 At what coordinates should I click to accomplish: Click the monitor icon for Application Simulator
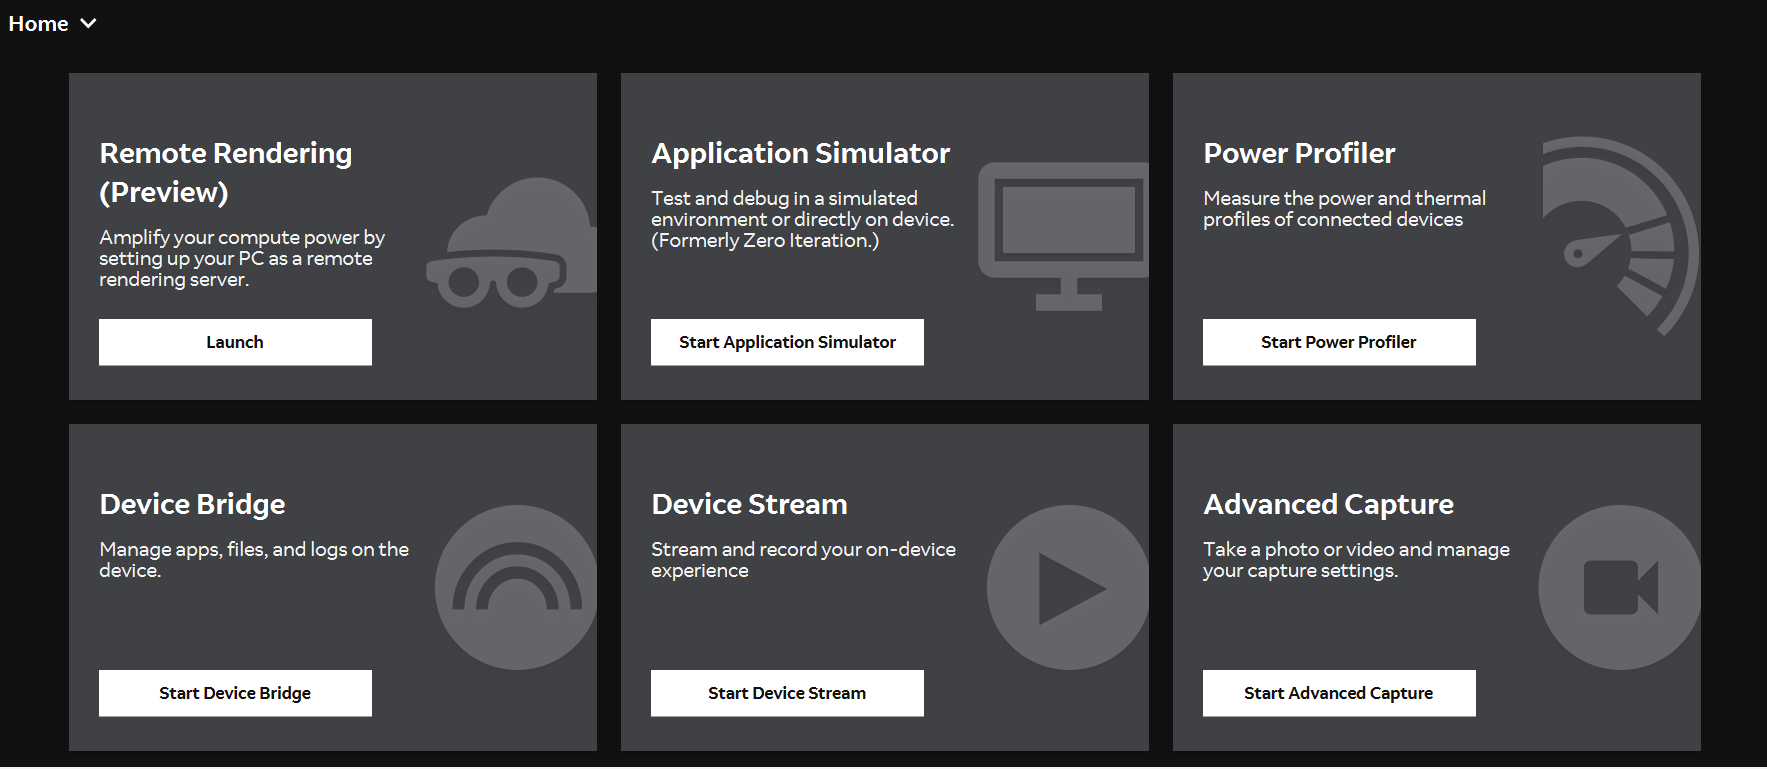tap(1066, 234)
